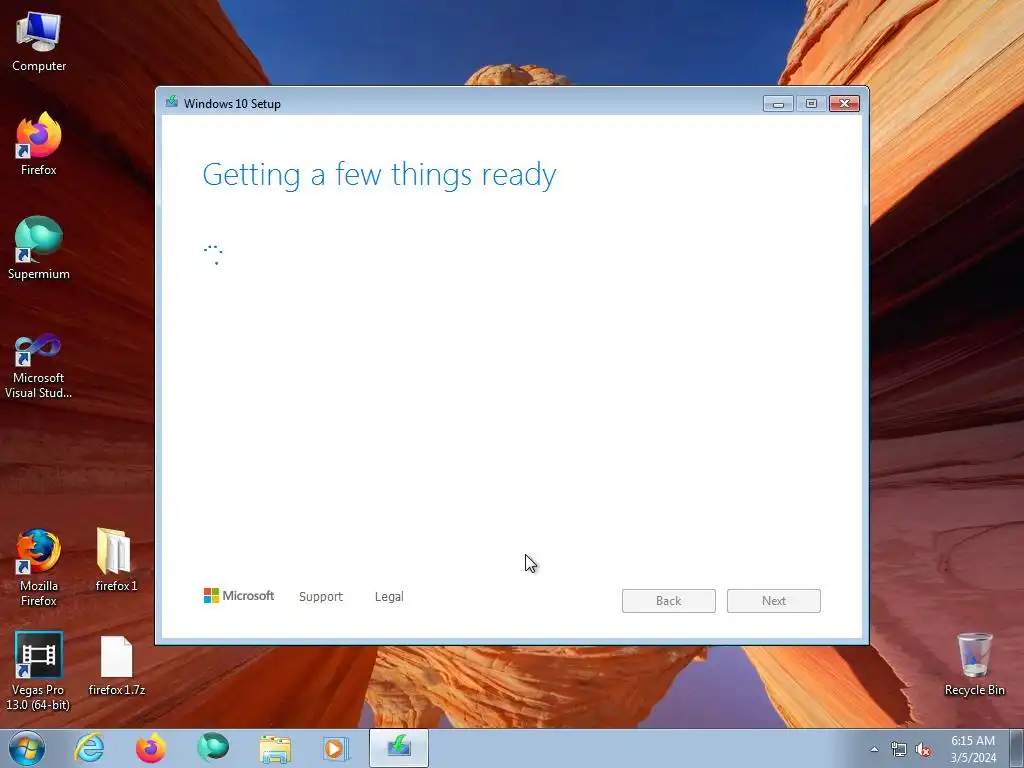
Task: Open the Support link
Action: point(321,596)
